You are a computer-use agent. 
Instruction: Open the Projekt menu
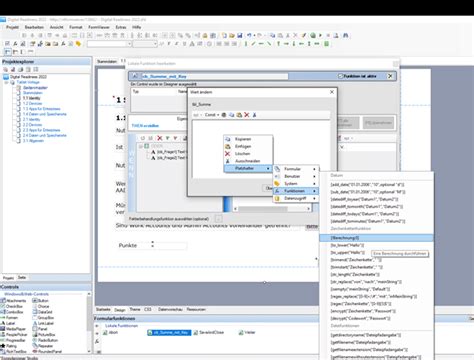(x=12, y=27)
